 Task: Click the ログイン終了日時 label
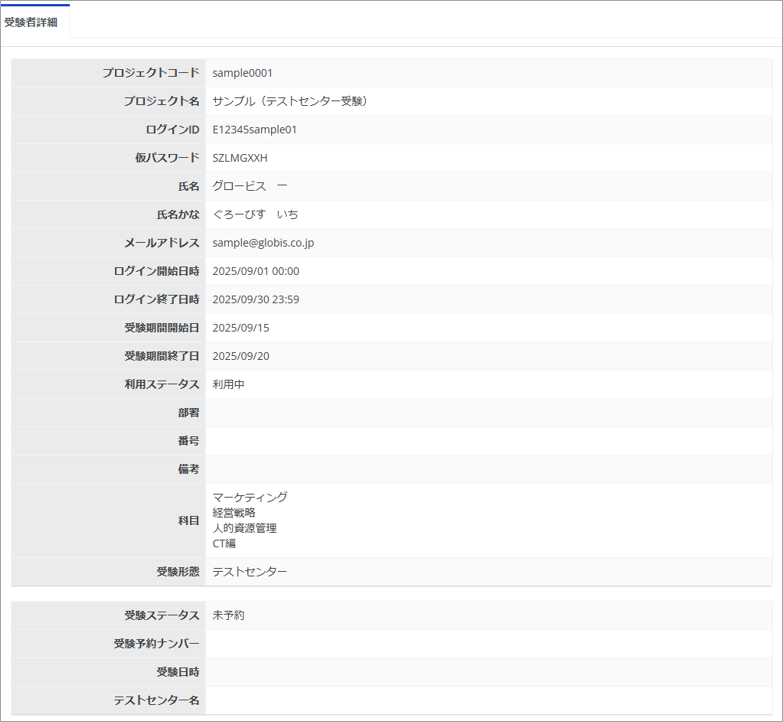[x=156, y=300]
